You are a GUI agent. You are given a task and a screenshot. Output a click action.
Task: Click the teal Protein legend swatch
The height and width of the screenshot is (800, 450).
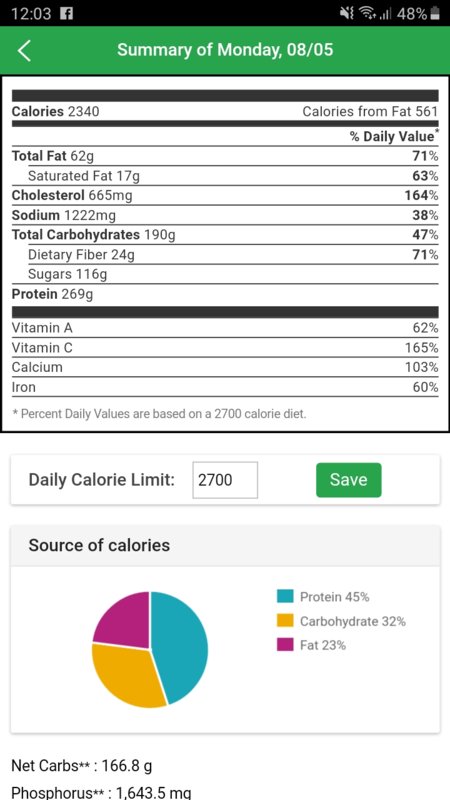tap(285, 596)
